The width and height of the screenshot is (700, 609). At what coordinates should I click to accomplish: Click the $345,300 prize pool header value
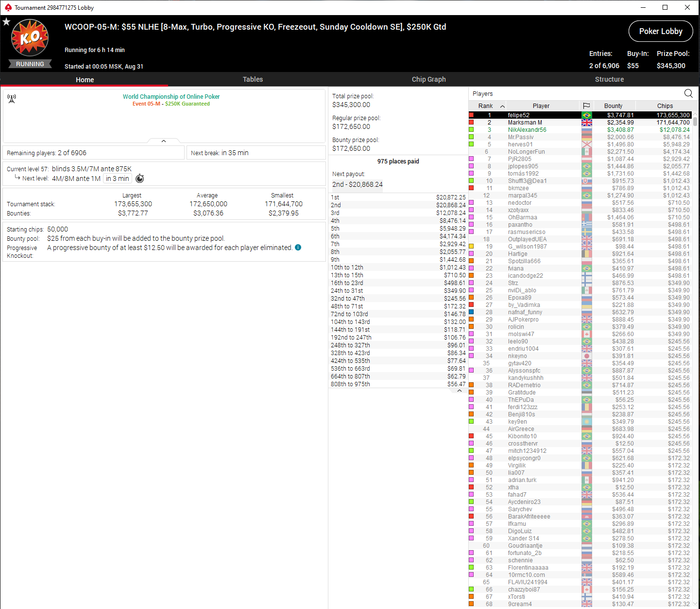[671, 66]
